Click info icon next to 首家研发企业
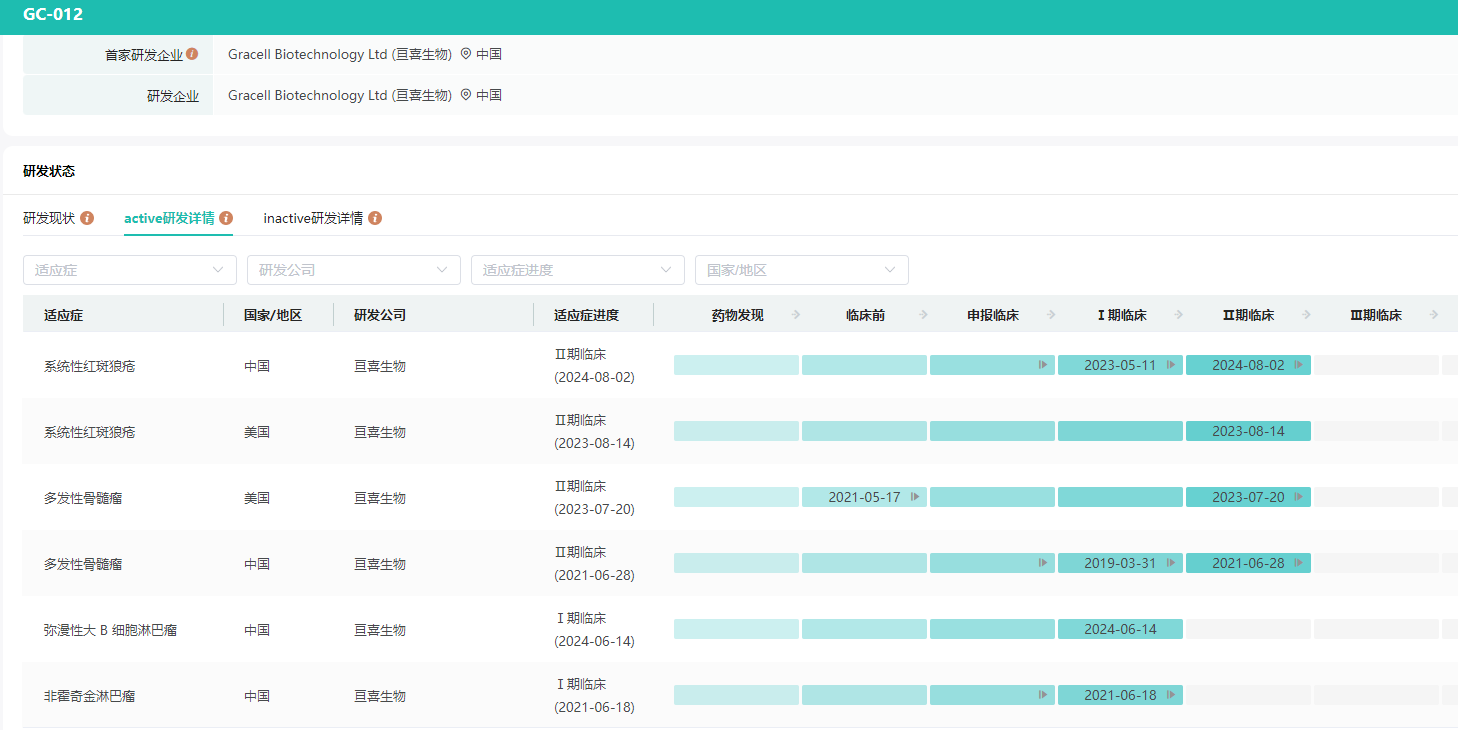Screen dimensions: 1458x730 [x=192, y=54]
